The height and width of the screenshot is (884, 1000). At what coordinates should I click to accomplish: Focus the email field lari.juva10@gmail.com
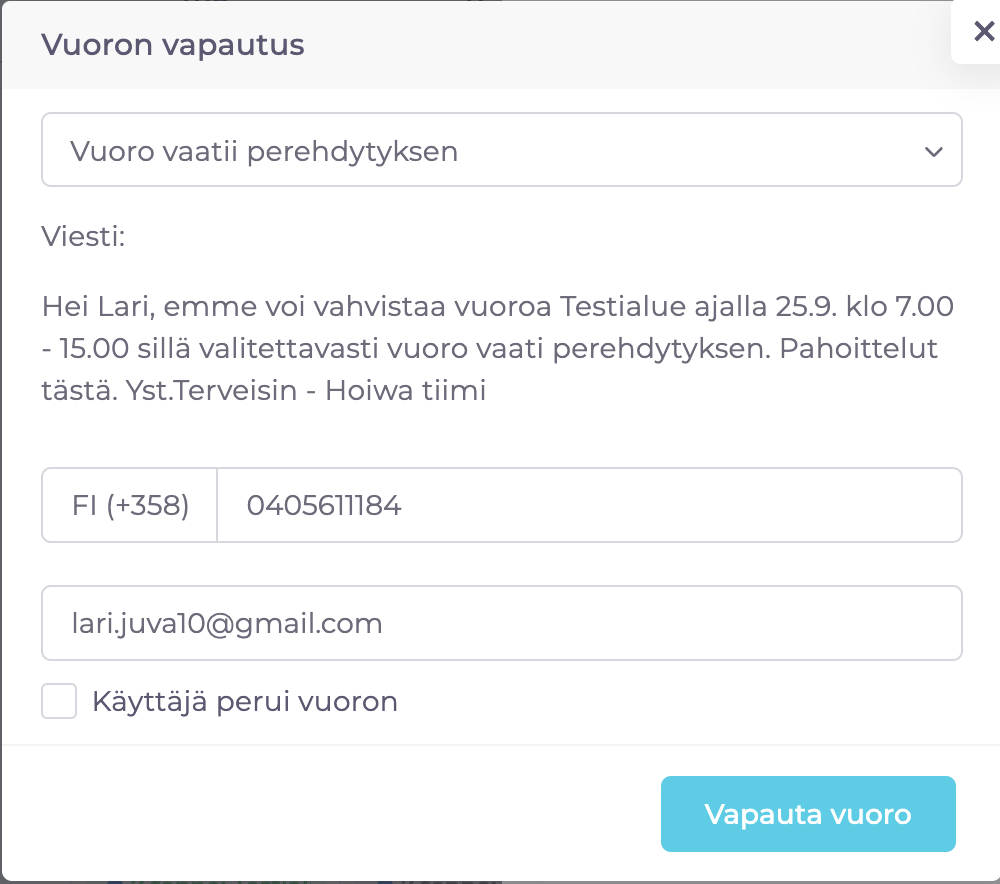(x=500, y=624)
